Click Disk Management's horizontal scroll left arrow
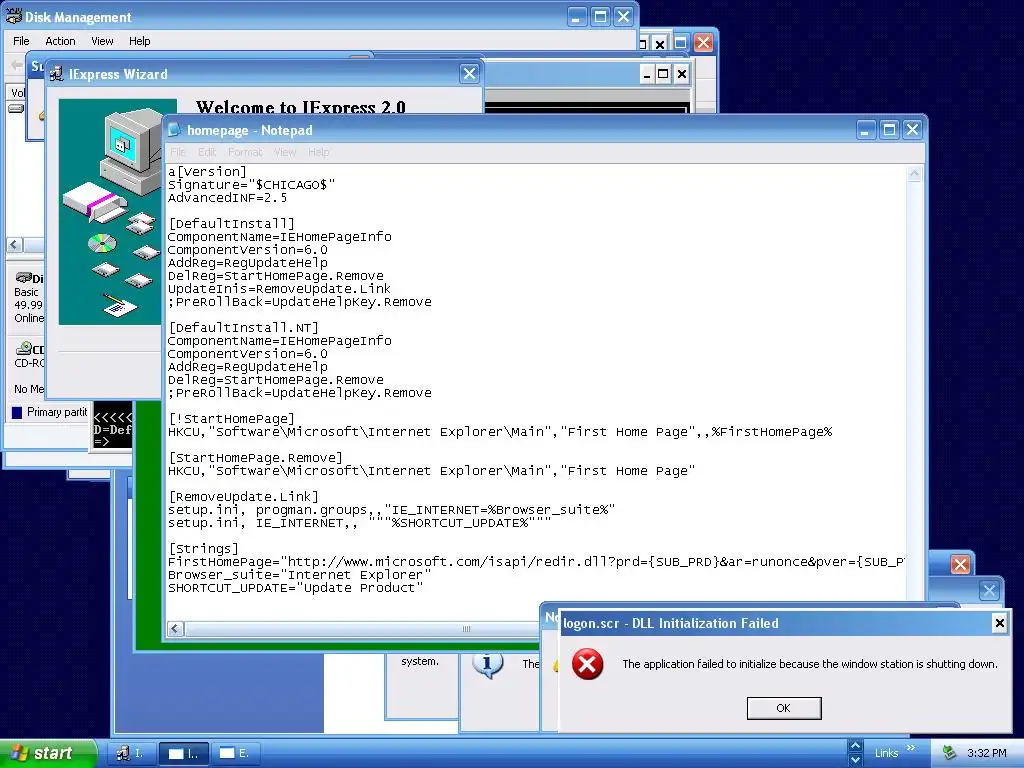Screen dimensions: 1024x768 coord(15,245)
